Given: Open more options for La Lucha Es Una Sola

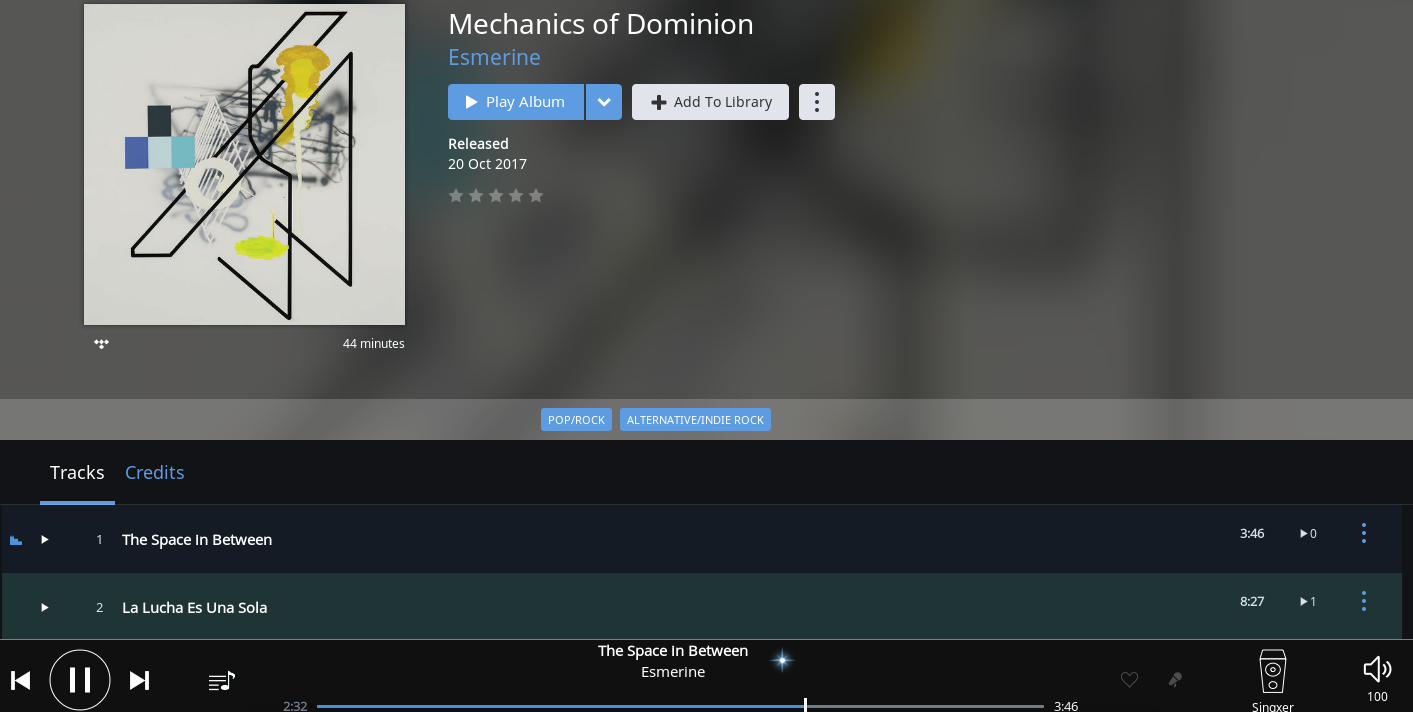Looking at the screenshot, I should [x=1363, y=601].
